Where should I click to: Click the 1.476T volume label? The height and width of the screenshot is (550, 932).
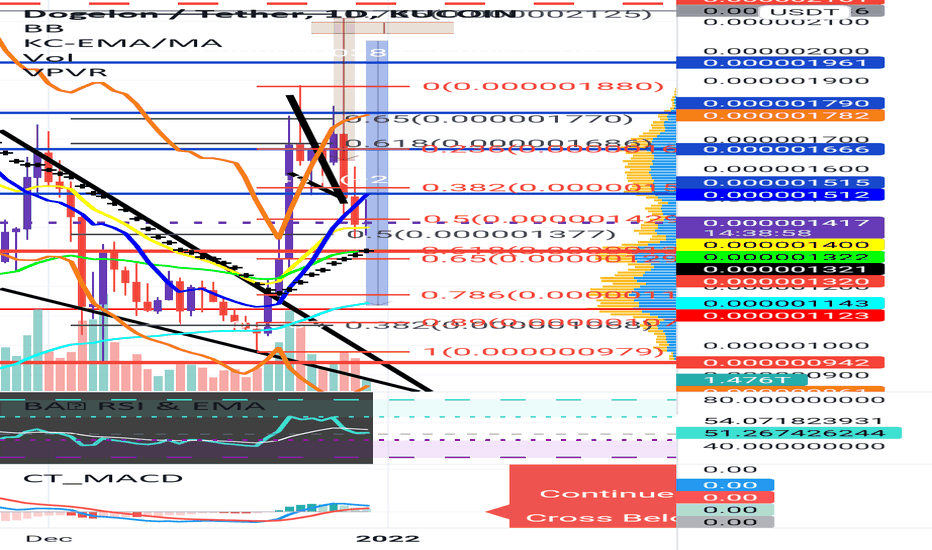tap(742, 380)
